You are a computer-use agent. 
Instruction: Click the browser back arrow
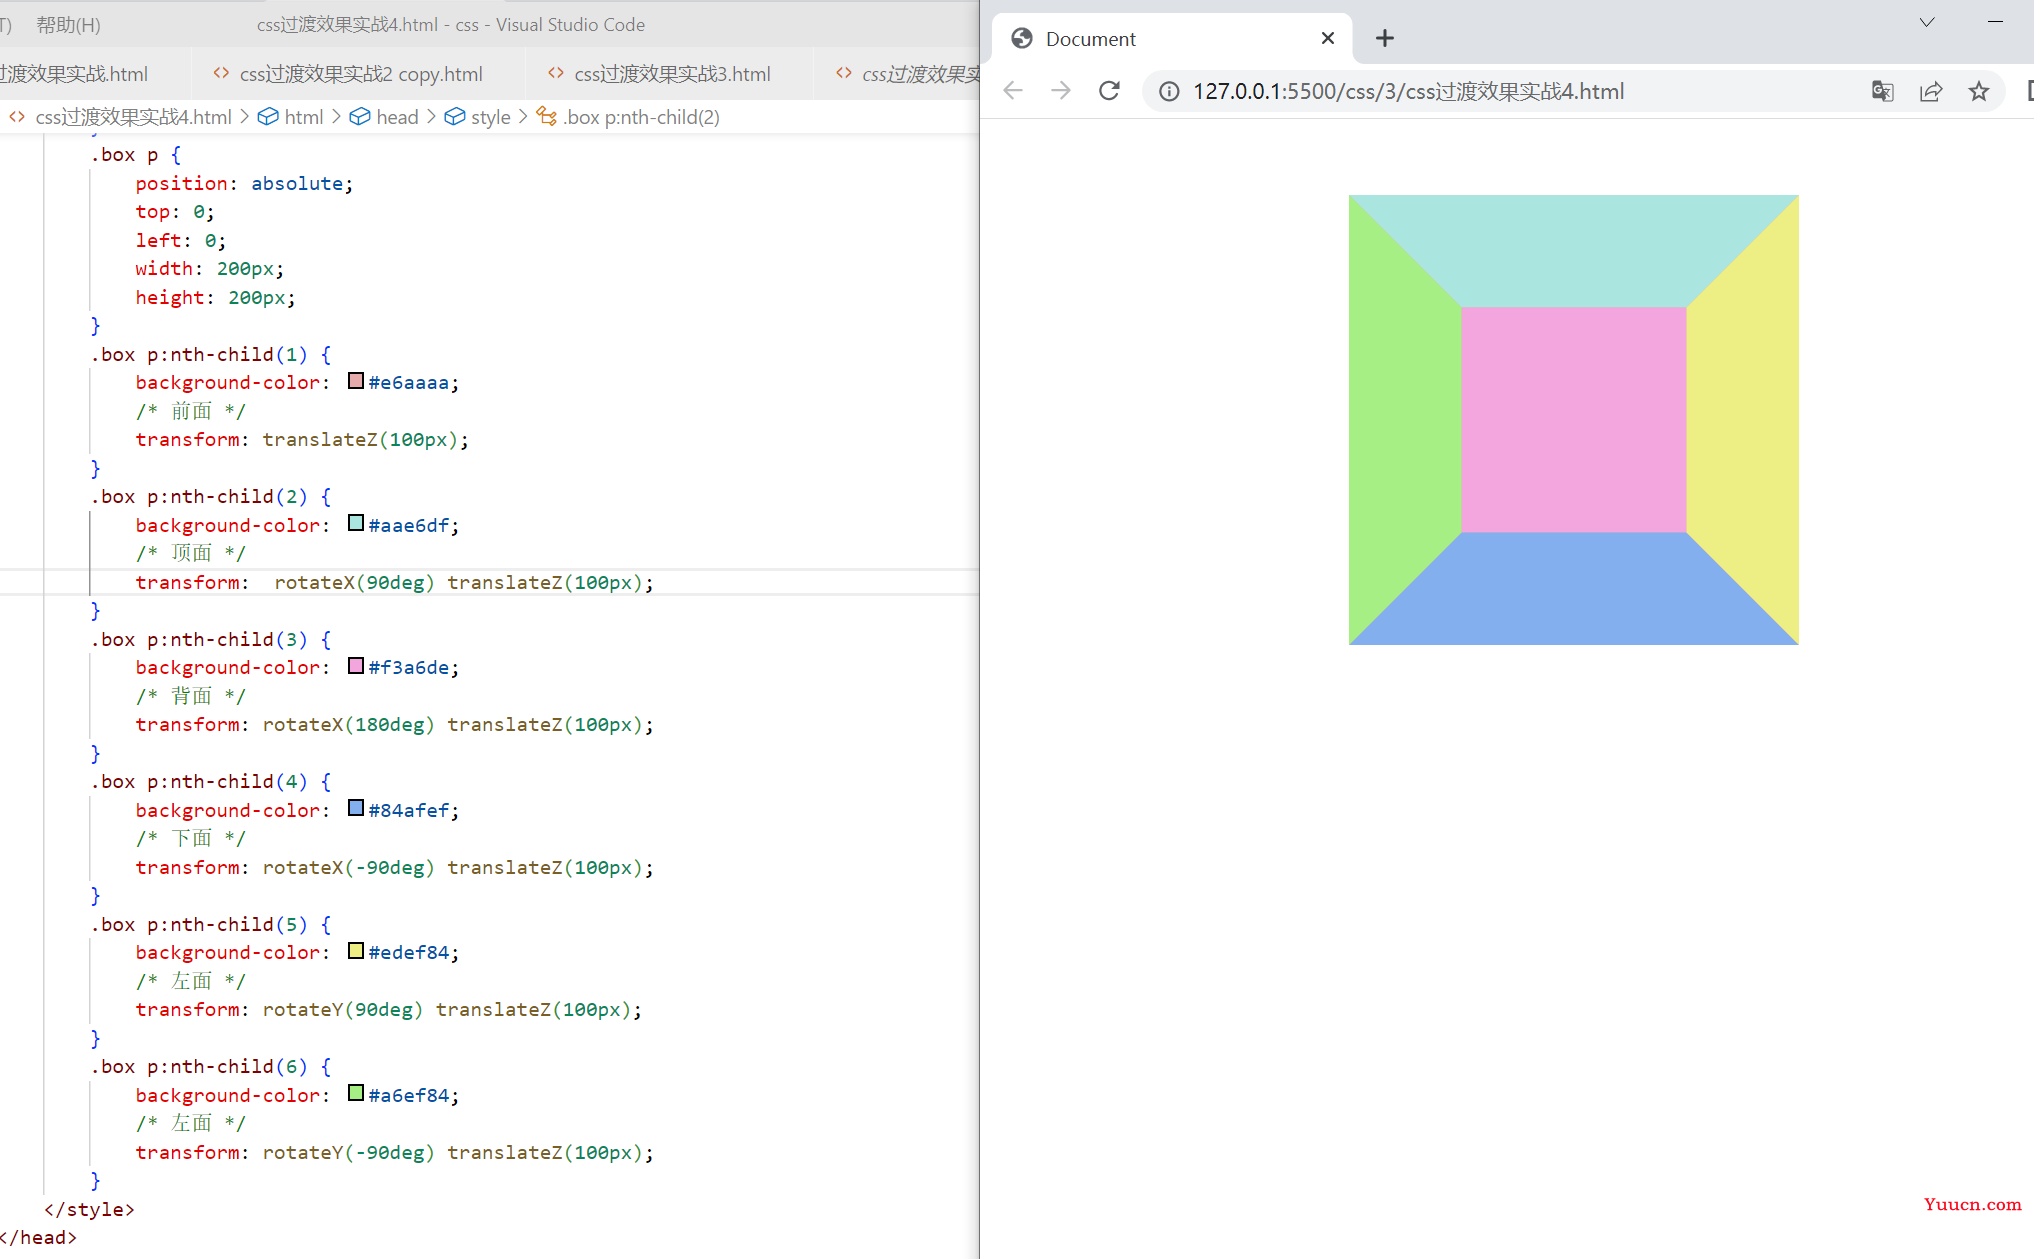pyautogui.click(x=1013, y=91)
